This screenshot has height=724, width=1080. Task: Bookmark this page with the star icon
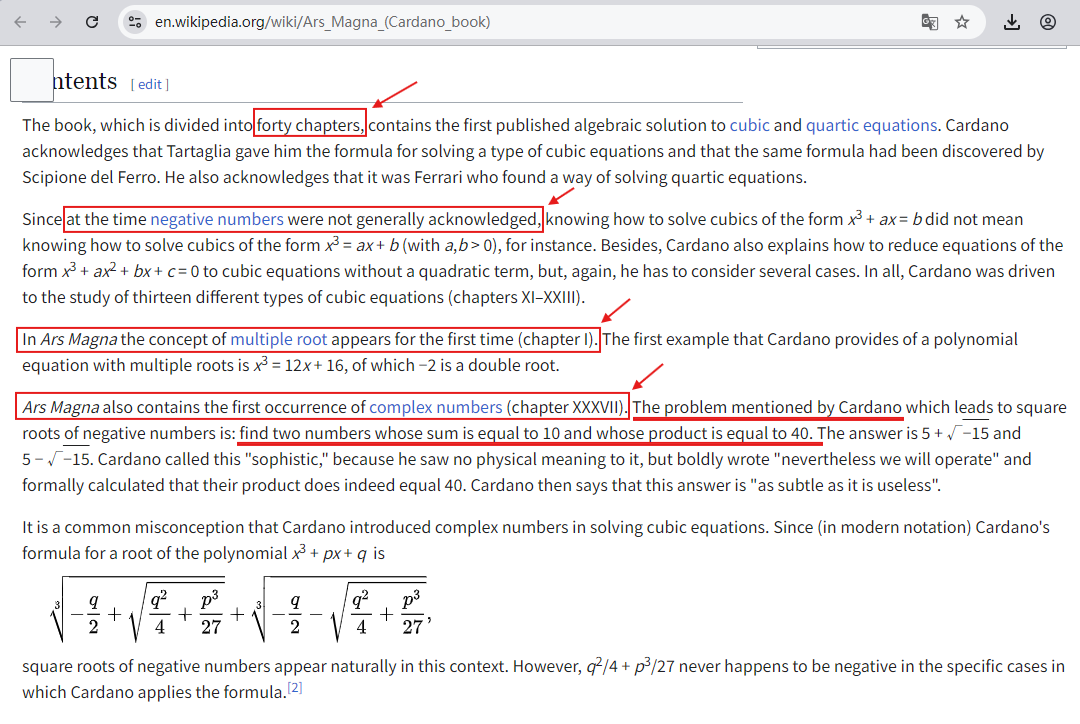coord(962,22)
